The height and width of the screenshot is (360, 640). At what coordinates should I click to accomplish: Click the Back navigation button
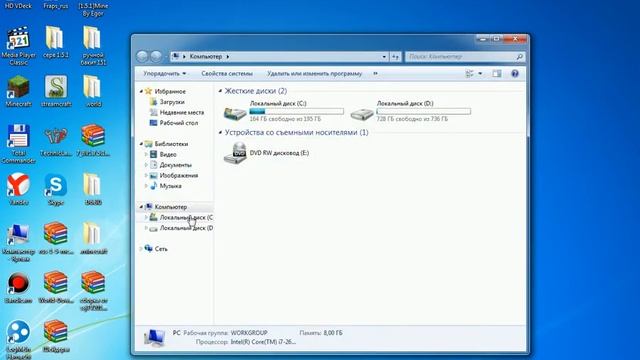[x=142, y=56]
